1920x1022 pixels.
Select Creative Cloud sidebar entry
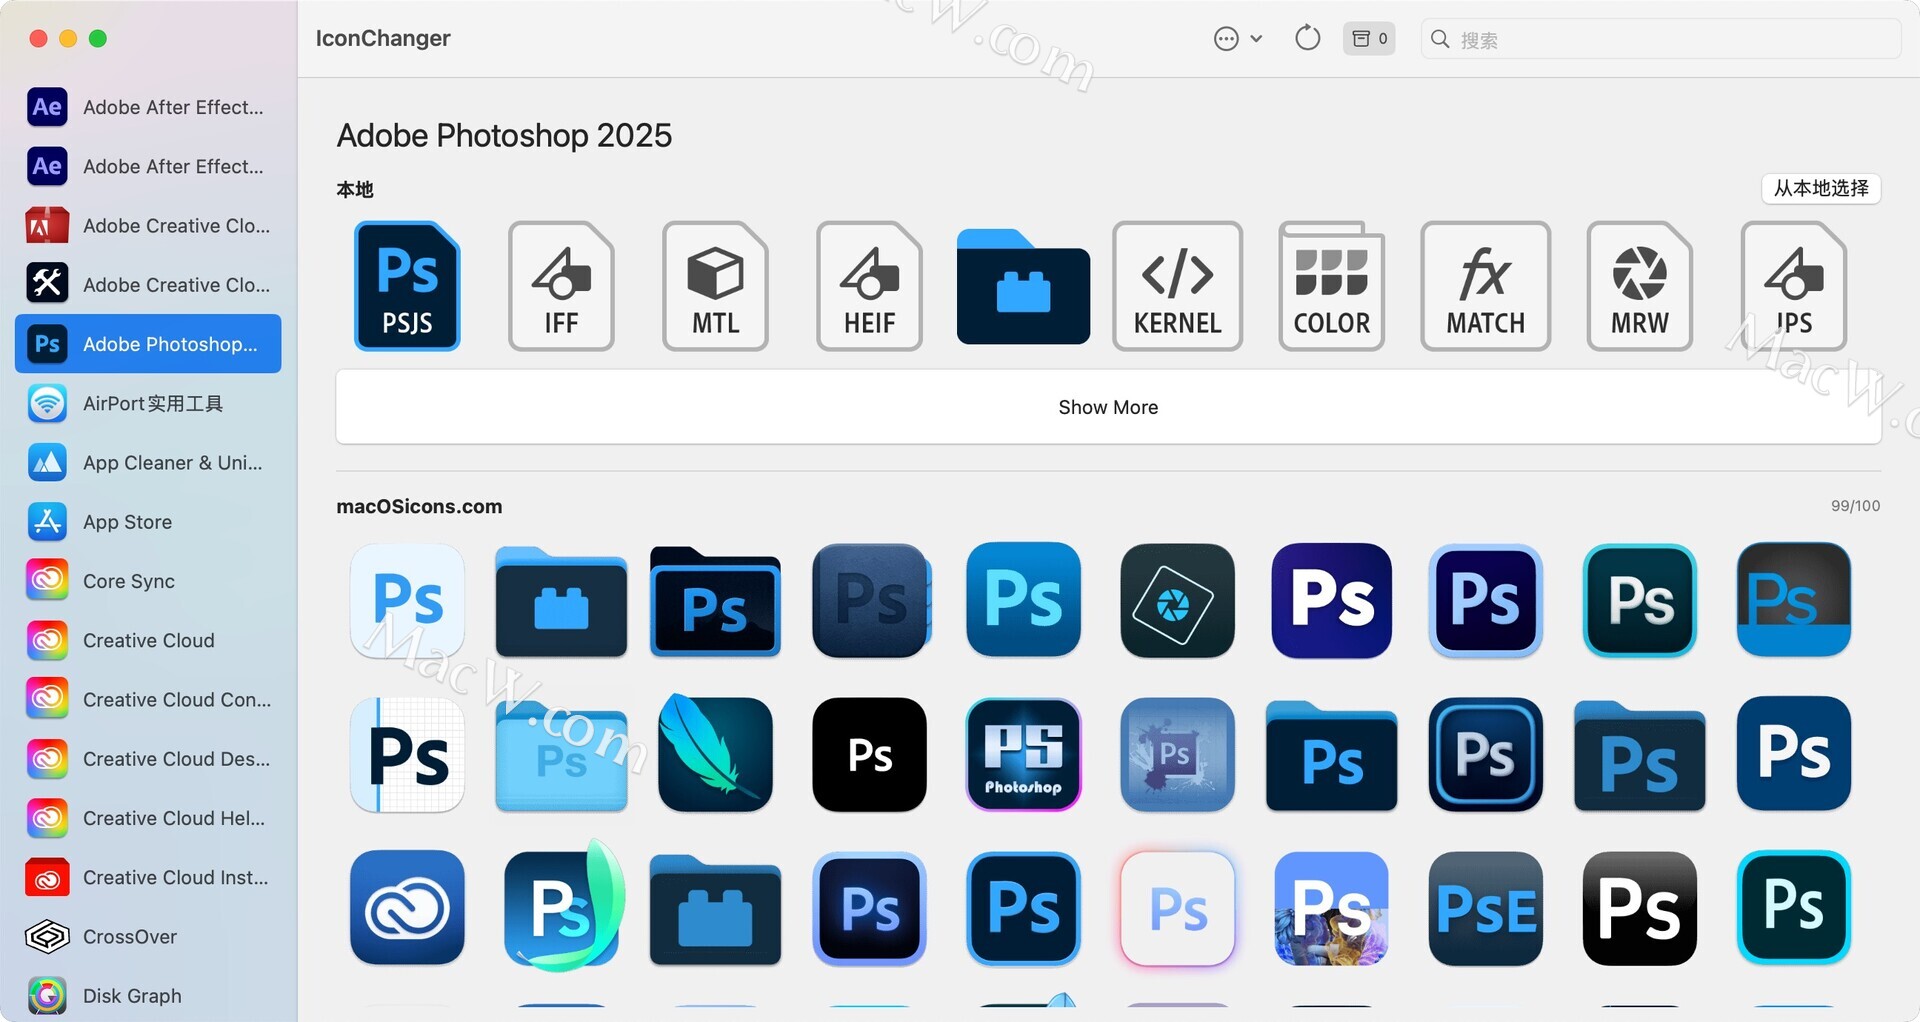point(148,640)
